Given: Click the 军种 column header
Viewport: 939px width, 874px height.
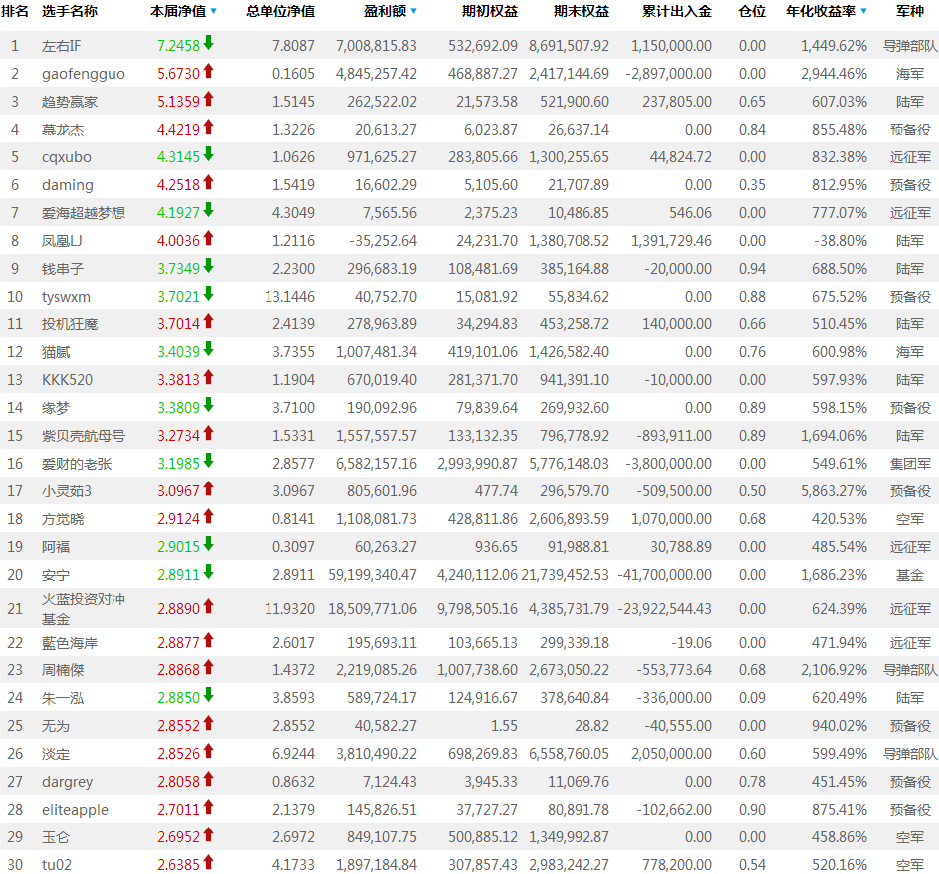Looking at the screenshot, I should click(x=910, y=11).
